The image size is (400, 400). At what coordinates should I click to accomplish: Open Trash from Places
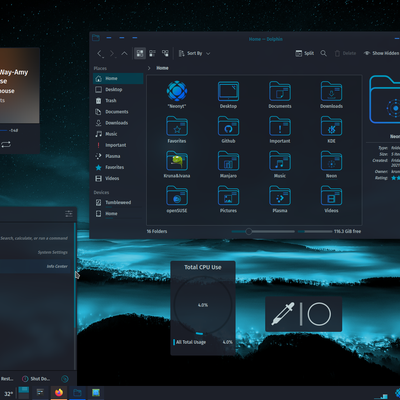(118, 100)
